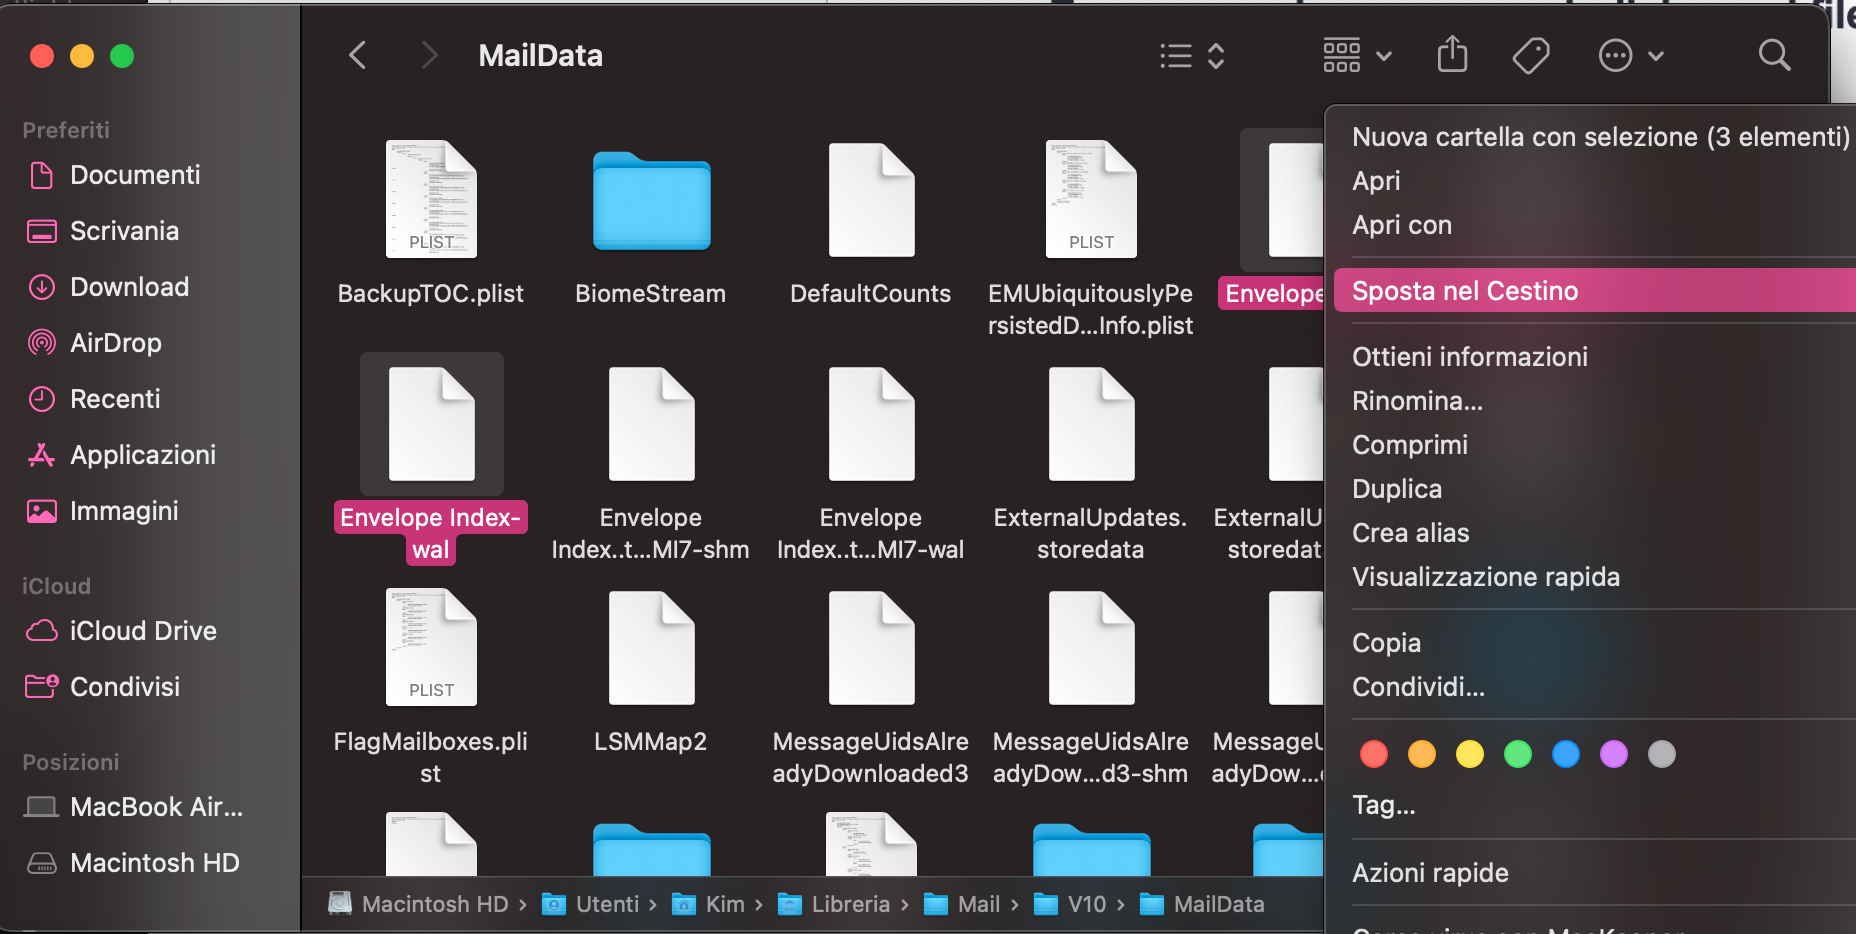Switch to list view using the toolbar icon
This screenshot has width=1856, height=934.
coord(1174,55)
